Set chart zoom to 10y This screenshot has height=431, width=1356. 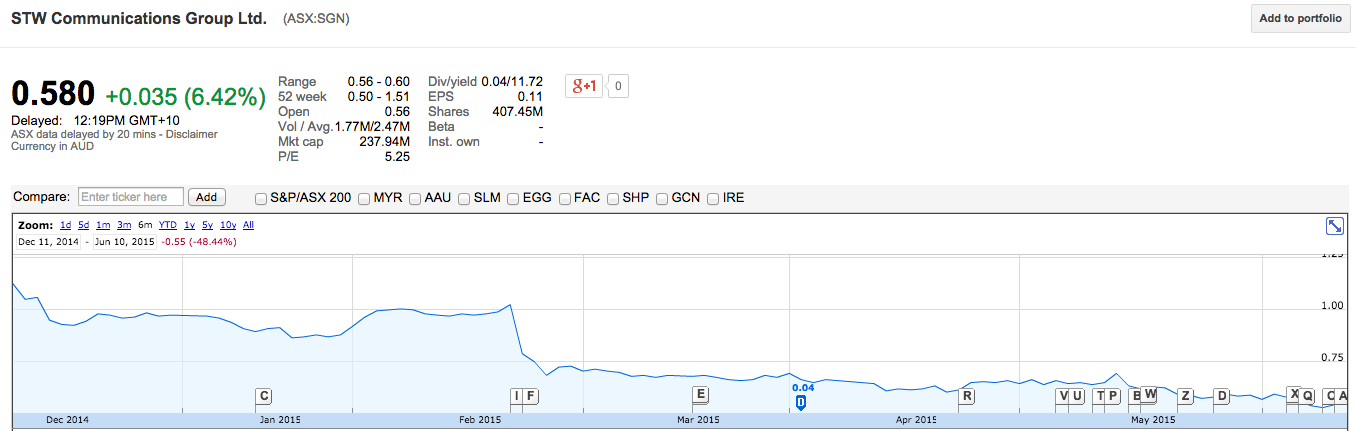228,225
